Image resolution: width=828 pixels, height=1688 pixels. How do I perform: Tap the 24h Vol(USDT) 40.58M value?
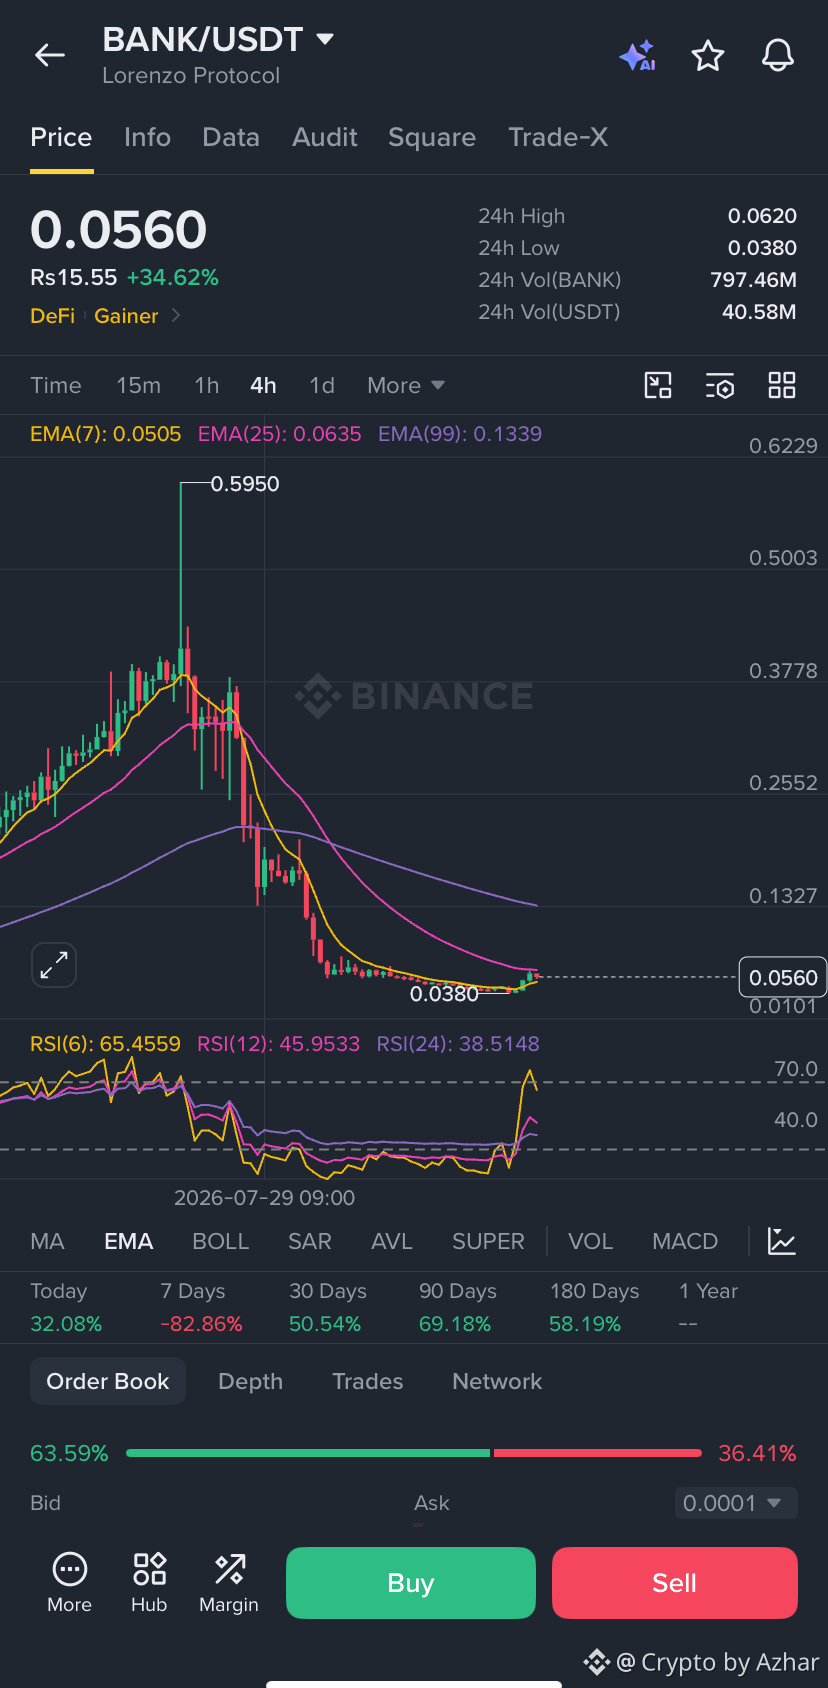click(x=759, y=312)
